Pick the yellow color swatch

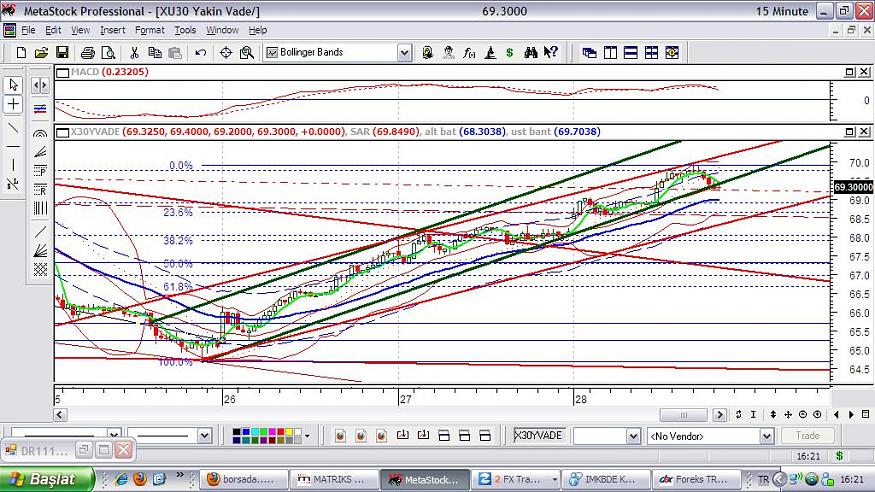pos(289,432)
